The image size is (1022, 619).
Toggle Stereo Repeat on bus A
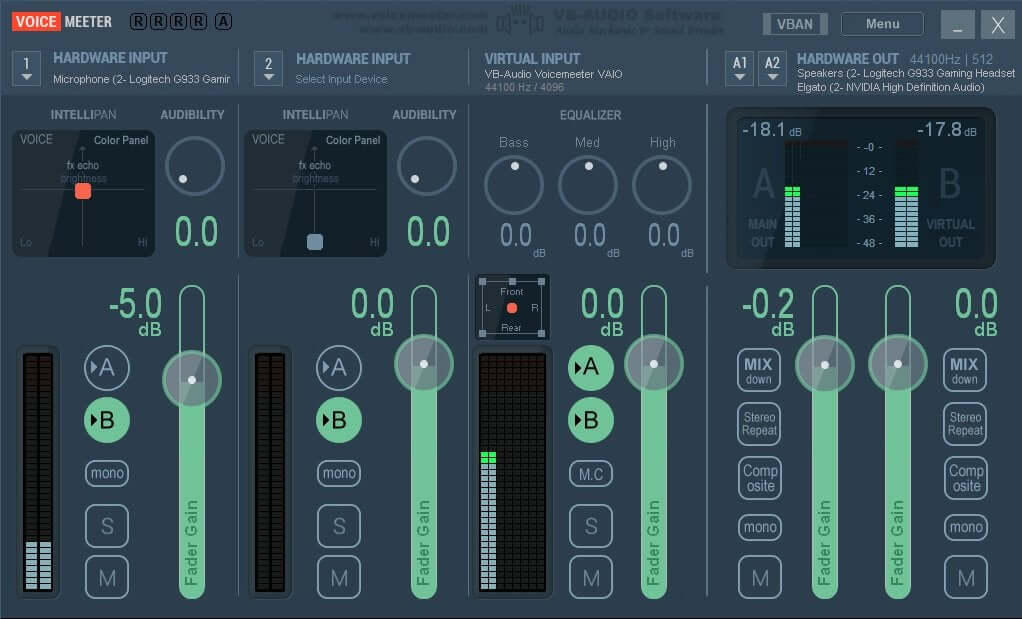point(759,424)
